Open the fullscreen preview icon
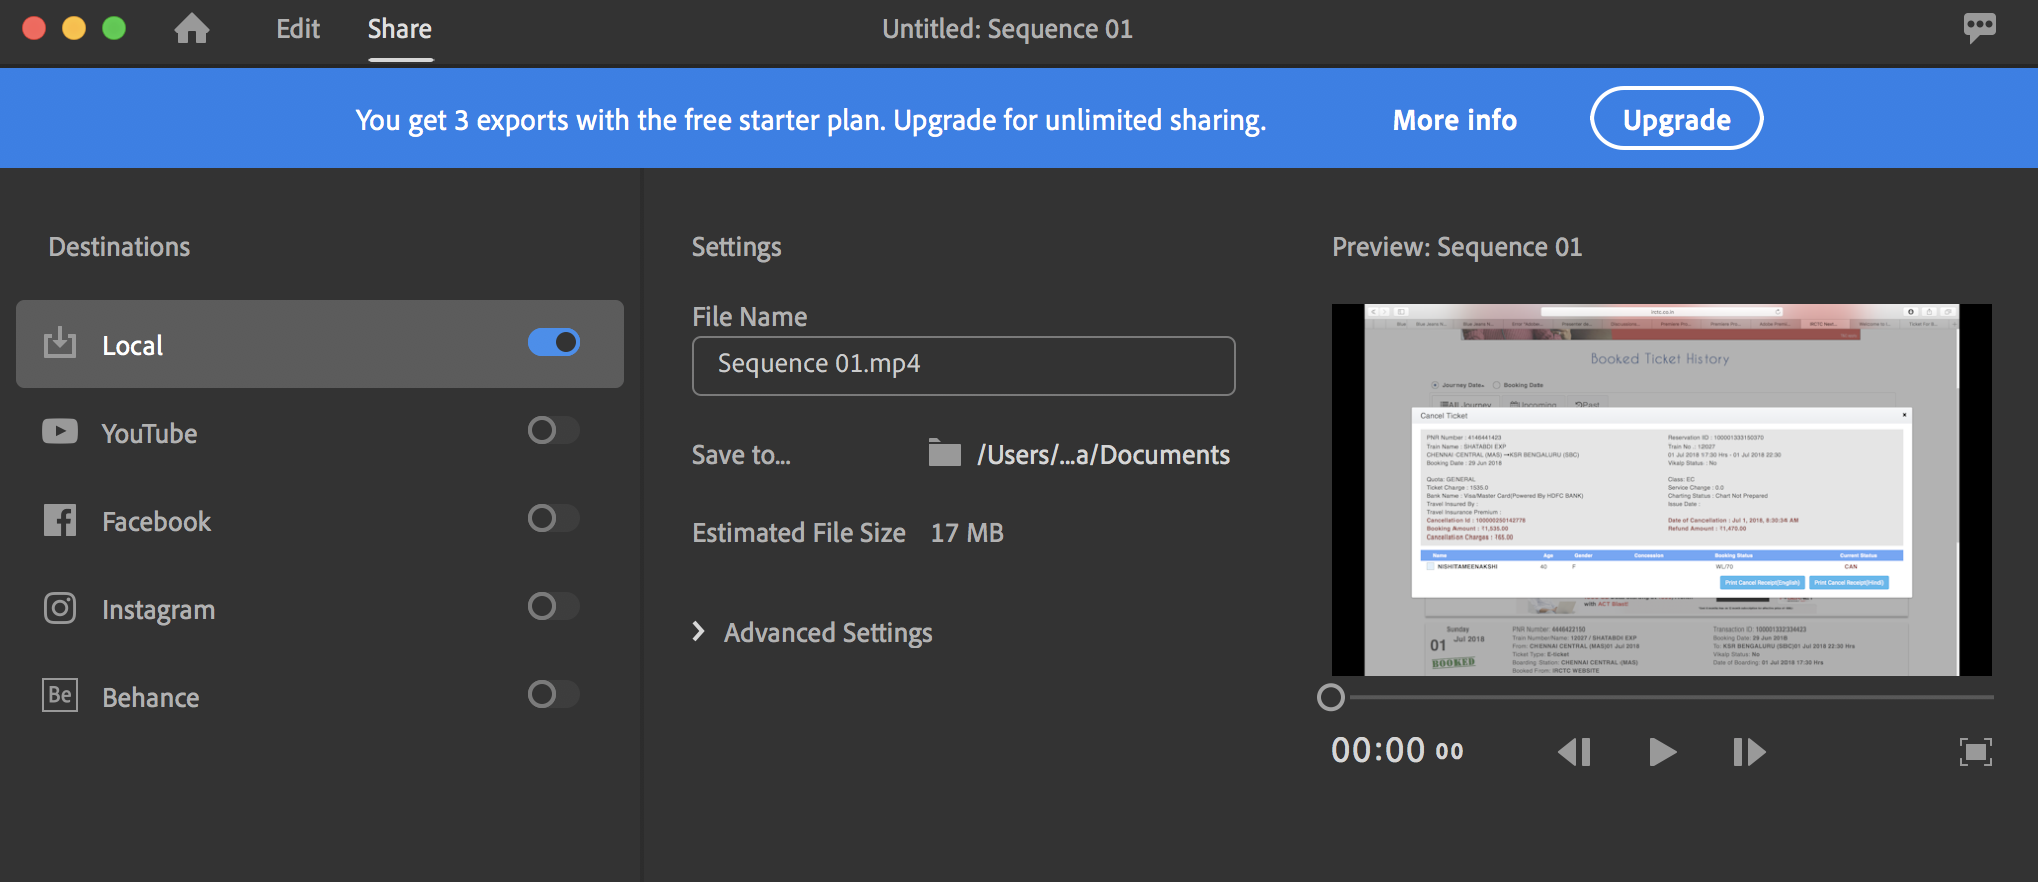This screenshot has width=2038, height=882. click(1975, 752)
